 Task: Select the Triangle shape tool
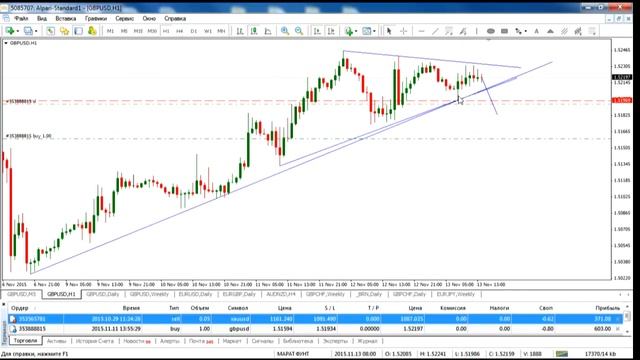[550, 31]
